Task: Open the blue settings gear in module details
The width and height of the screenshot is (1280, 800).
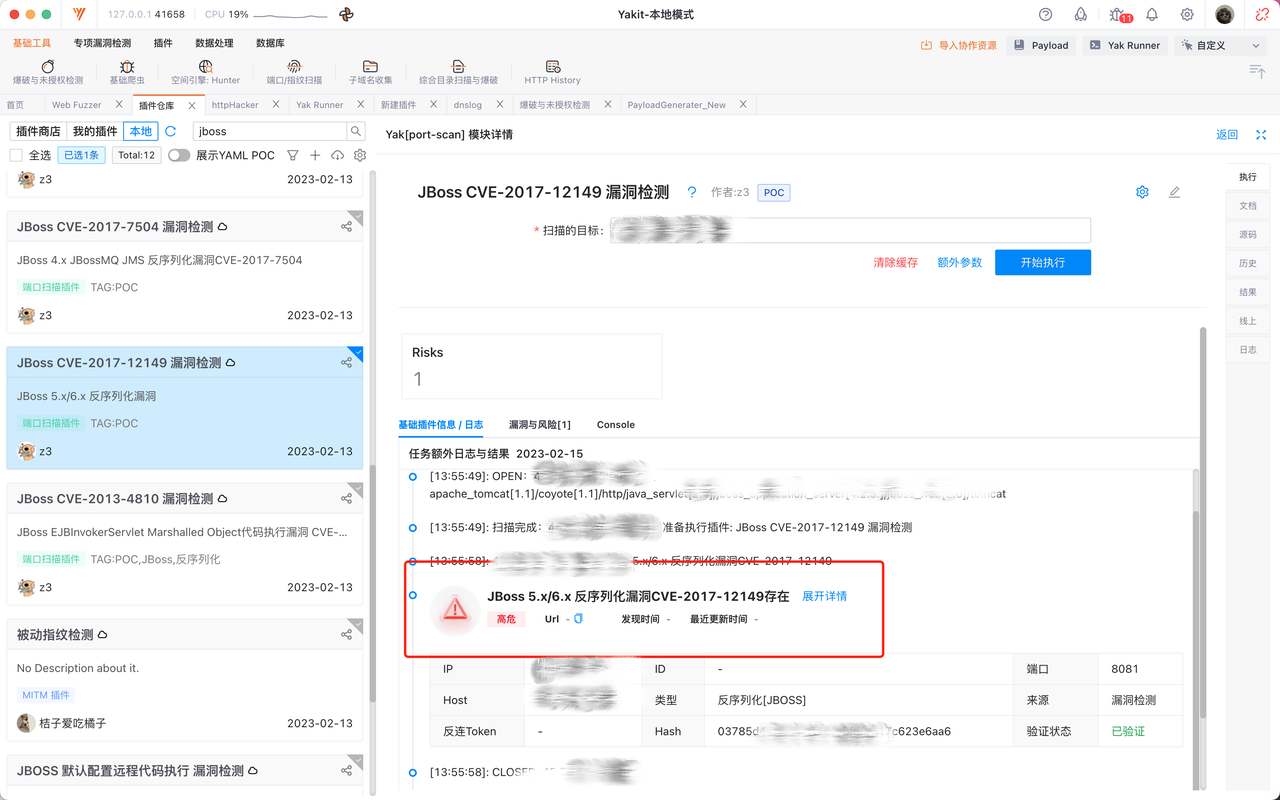Action: pyautogui.click(x=1142, y=192)
